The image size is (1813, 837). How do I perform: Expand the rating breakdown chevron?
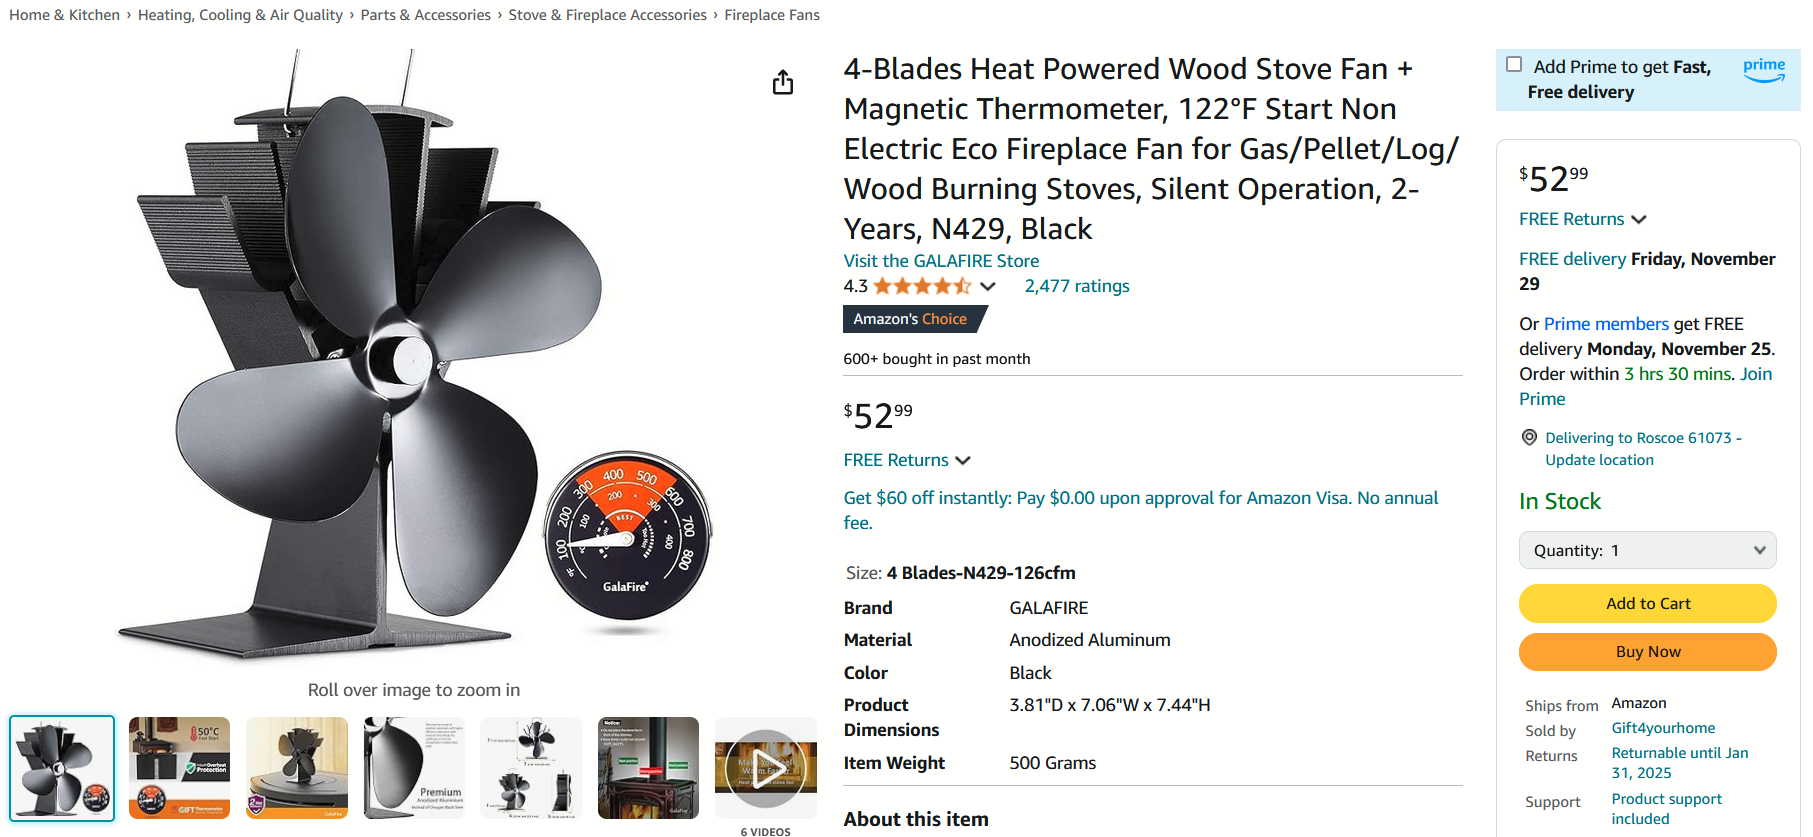(988, 286)
